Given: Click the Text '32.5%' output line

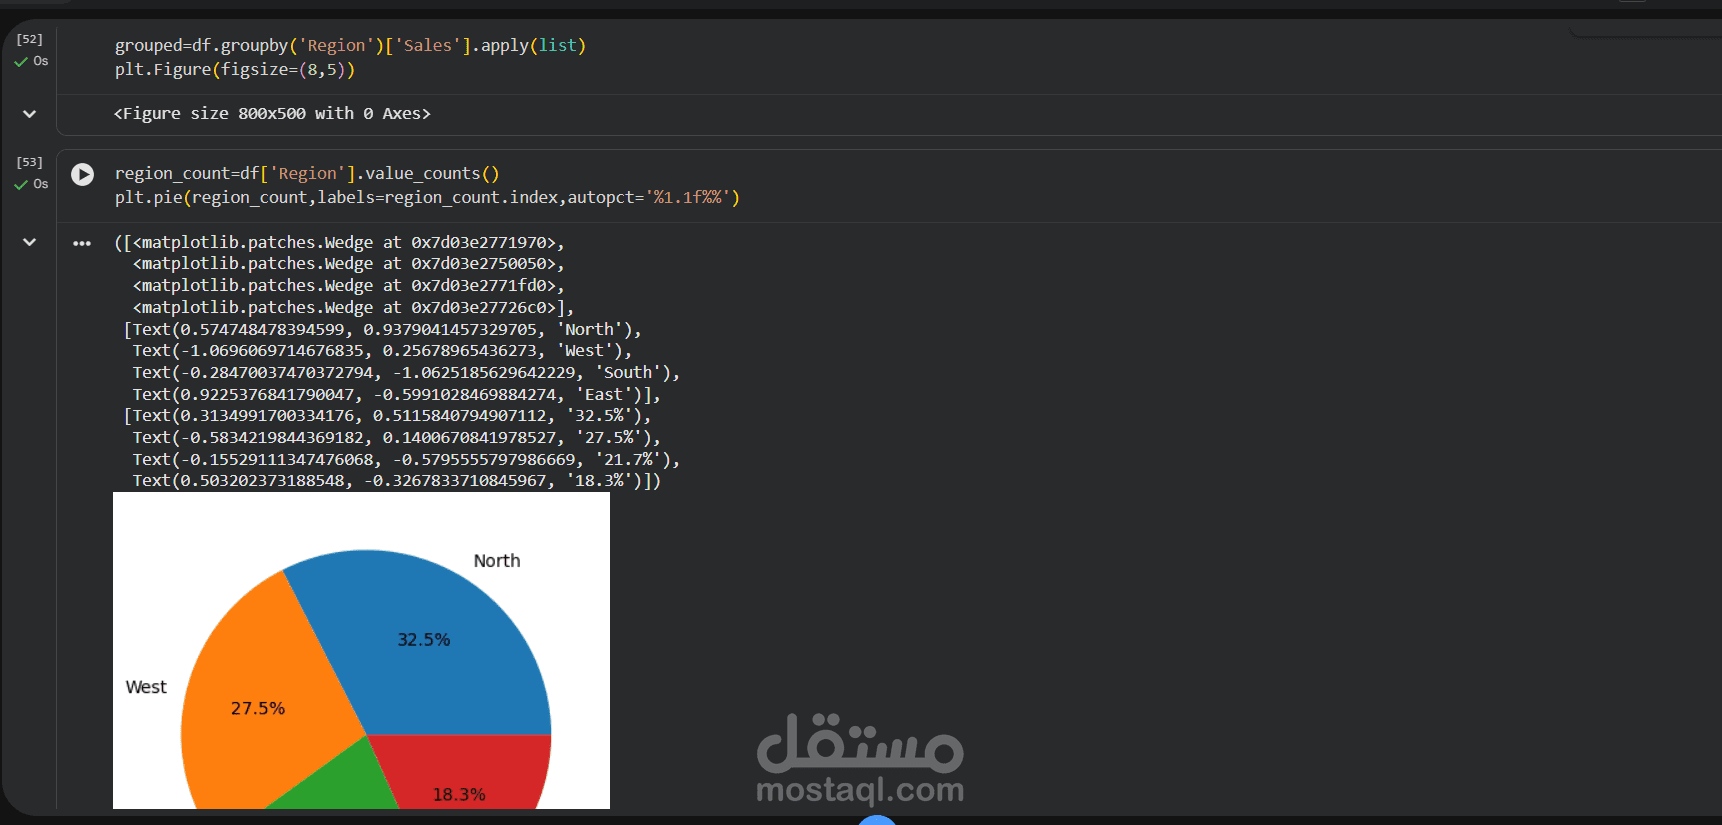Looking at the screenshot, I should click(388, 416).
